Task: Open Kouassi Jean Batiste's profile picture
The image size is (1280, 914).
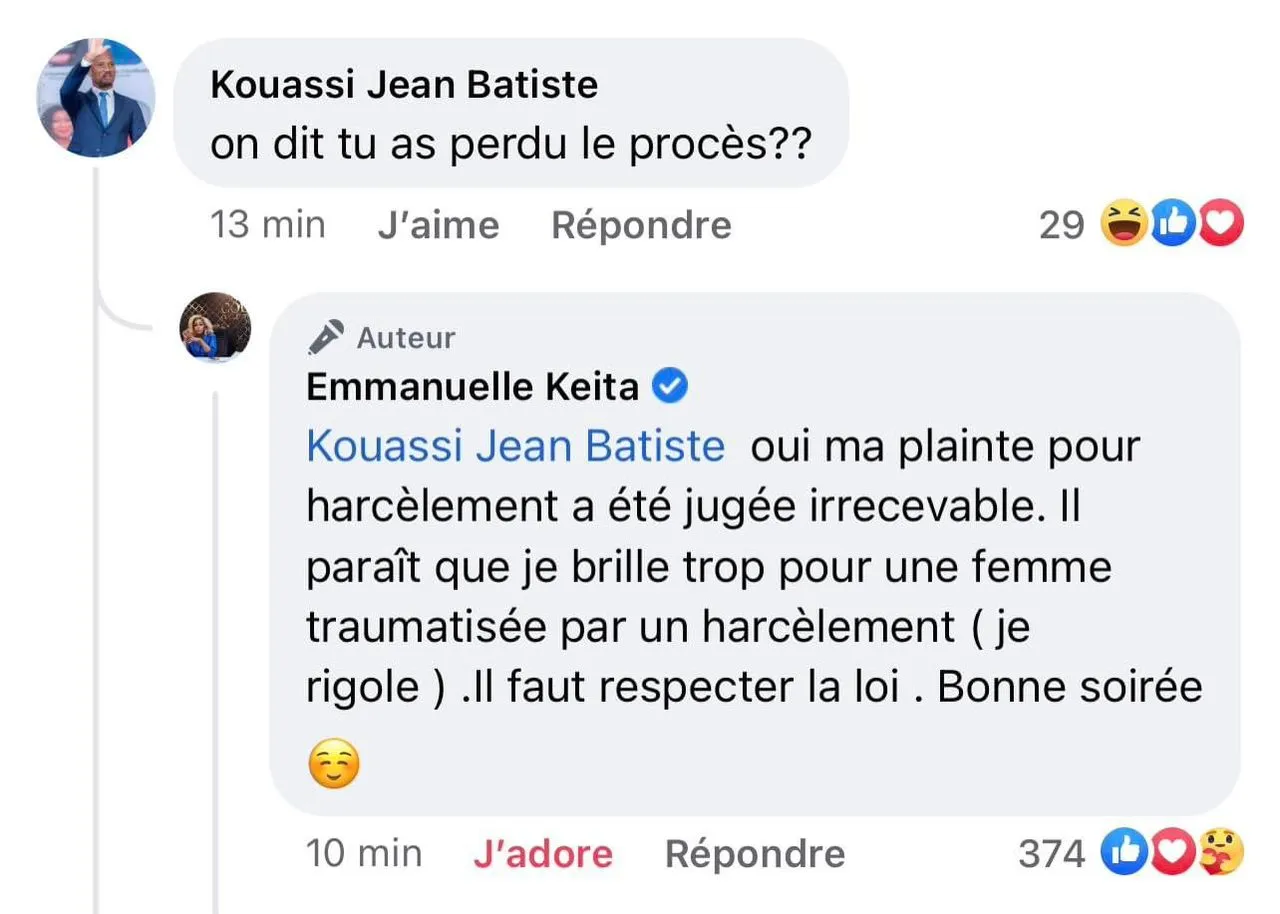Action: tap(96, 98)
